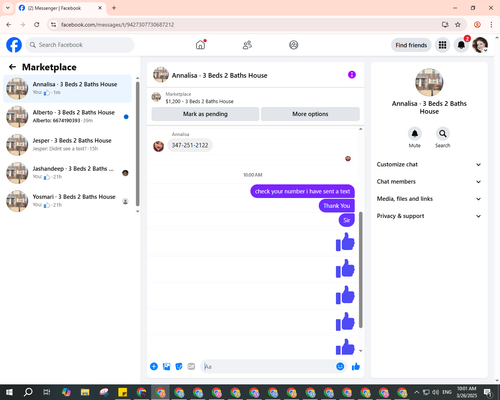Open the Home feed icon

200,45
